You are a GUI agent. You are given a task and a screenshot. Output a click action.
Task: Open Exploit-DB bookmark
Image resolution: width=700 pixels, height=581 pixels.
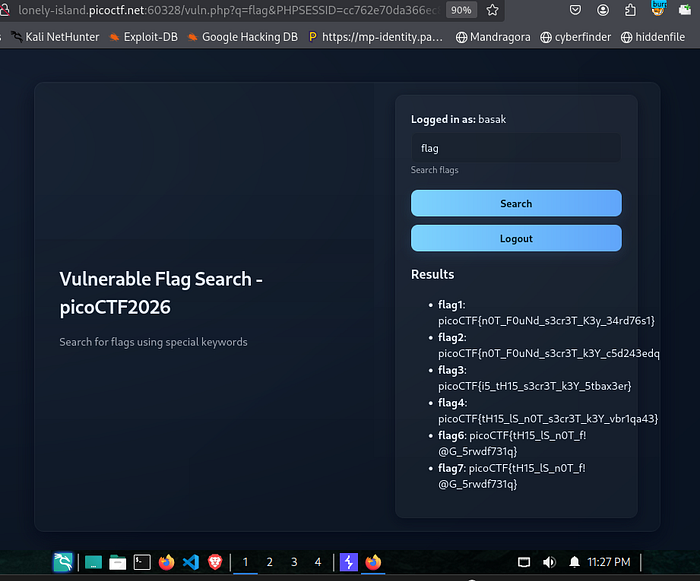[x=143, y=37]
